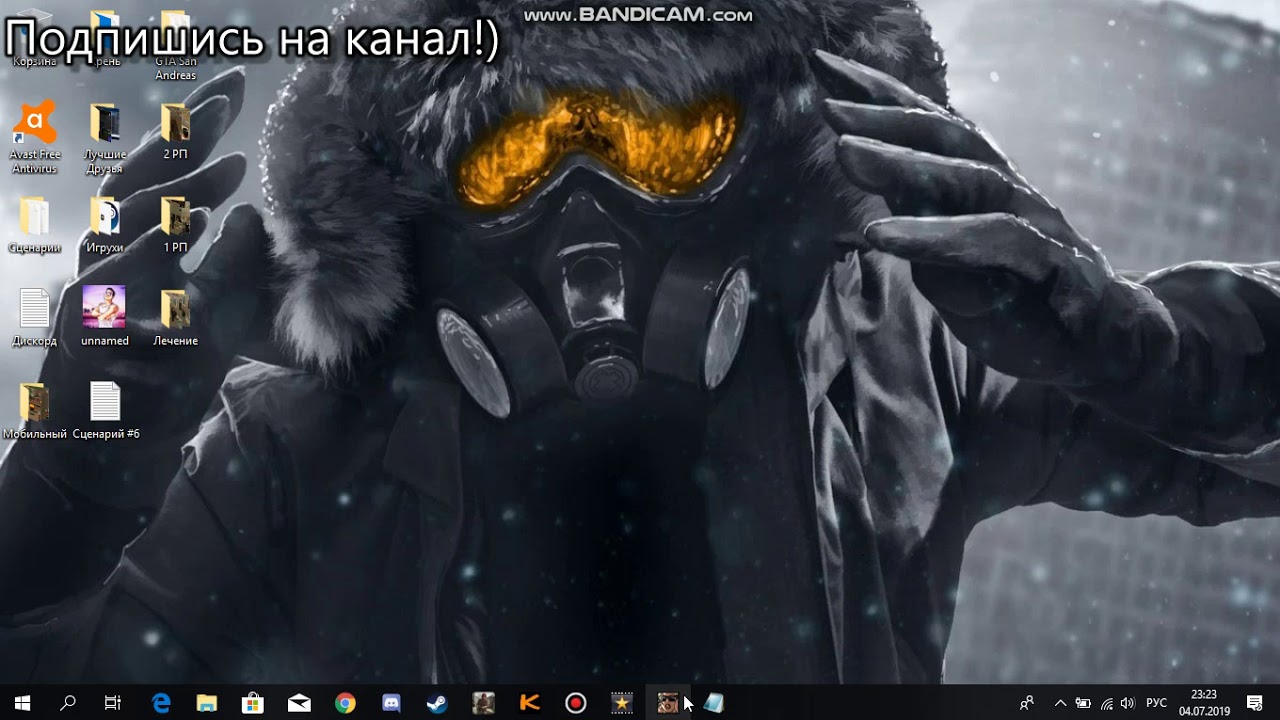Viewport: 1280px width, 720px height.
Task: Open Task View on the taskbar
Action: 113,703
